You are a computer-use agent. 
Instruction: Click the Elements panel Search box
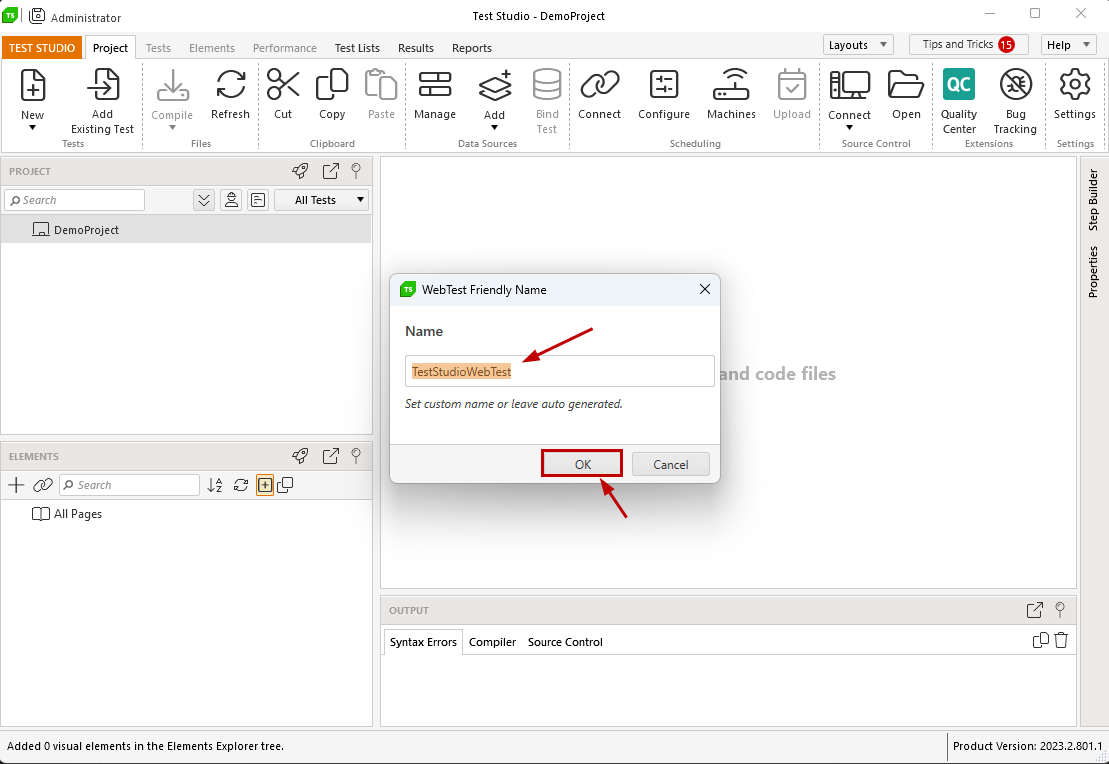tap(129, 485)
